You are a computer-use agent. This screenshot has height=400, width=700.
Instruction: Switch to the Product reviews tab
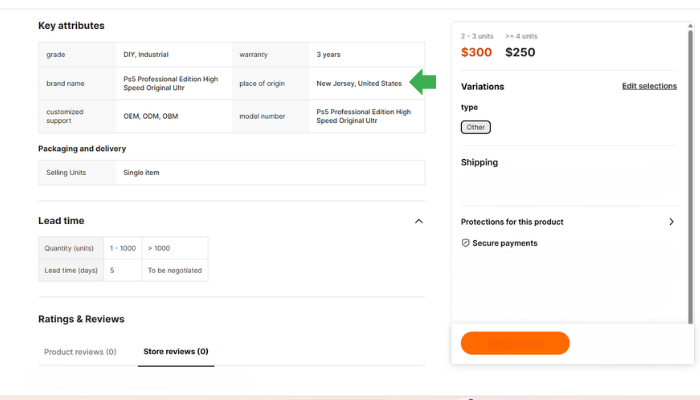click(80, 352)
